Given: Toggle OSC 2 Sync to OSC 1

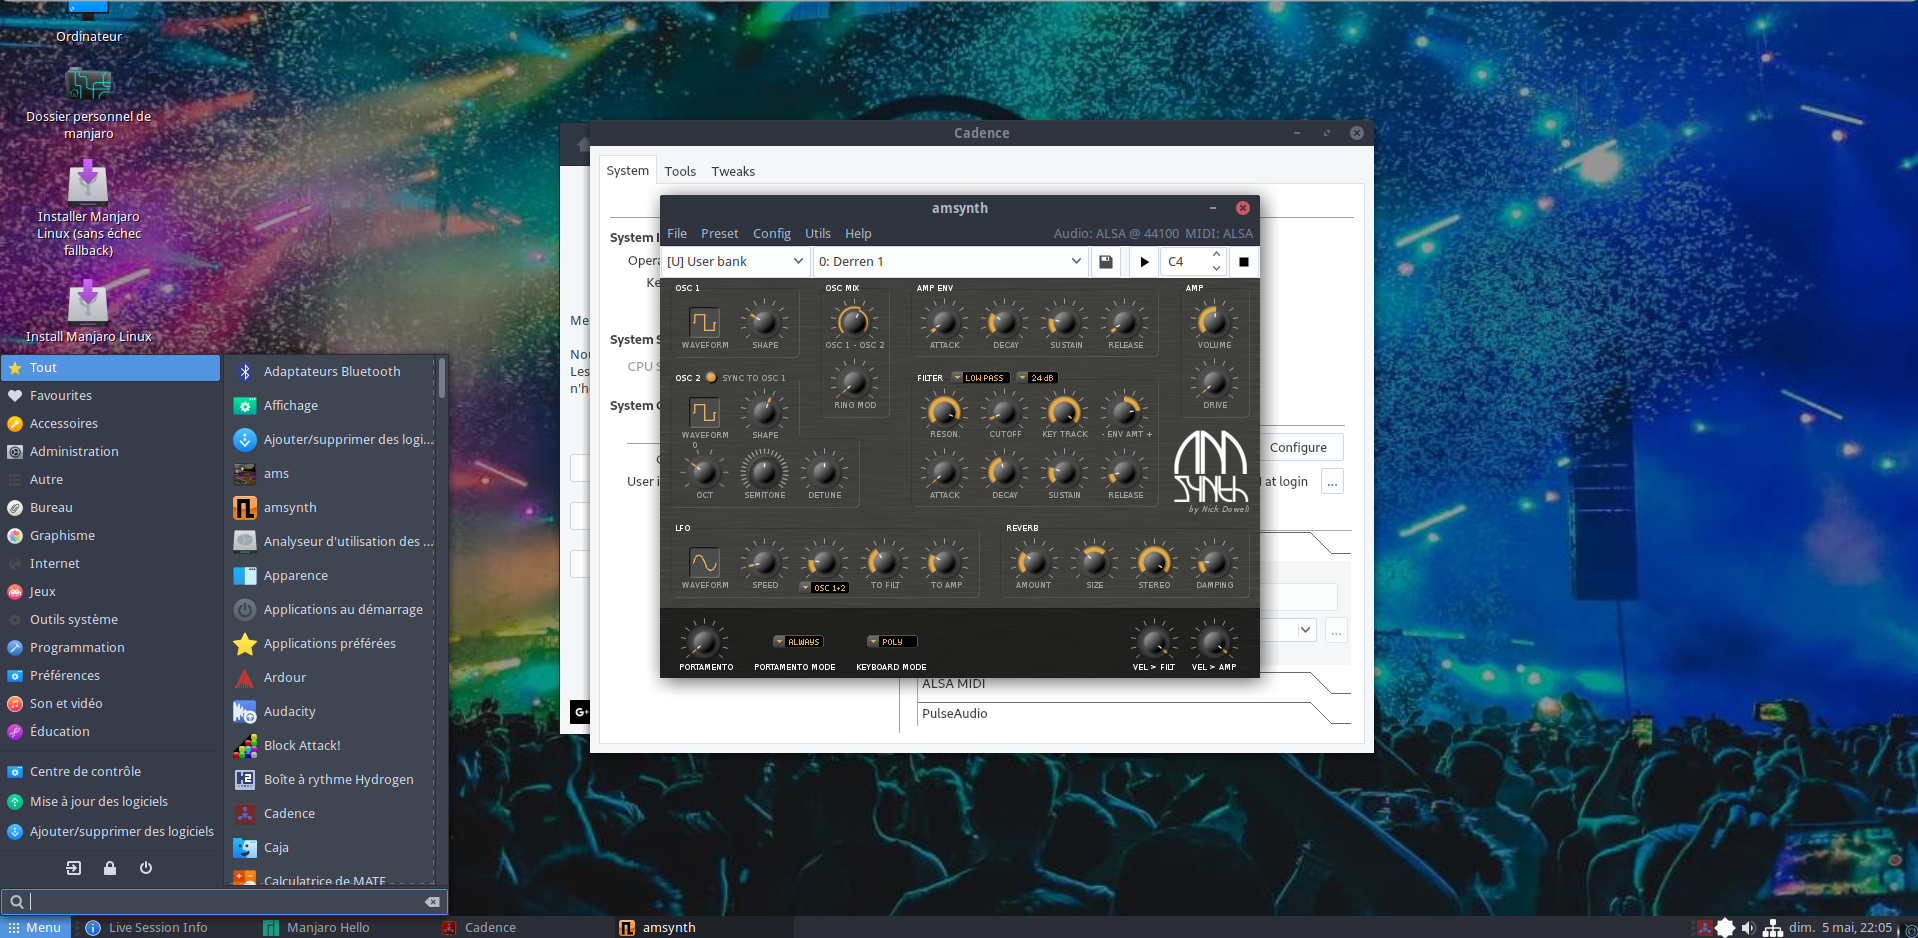Looking at the screenshot, I should 711,378.
